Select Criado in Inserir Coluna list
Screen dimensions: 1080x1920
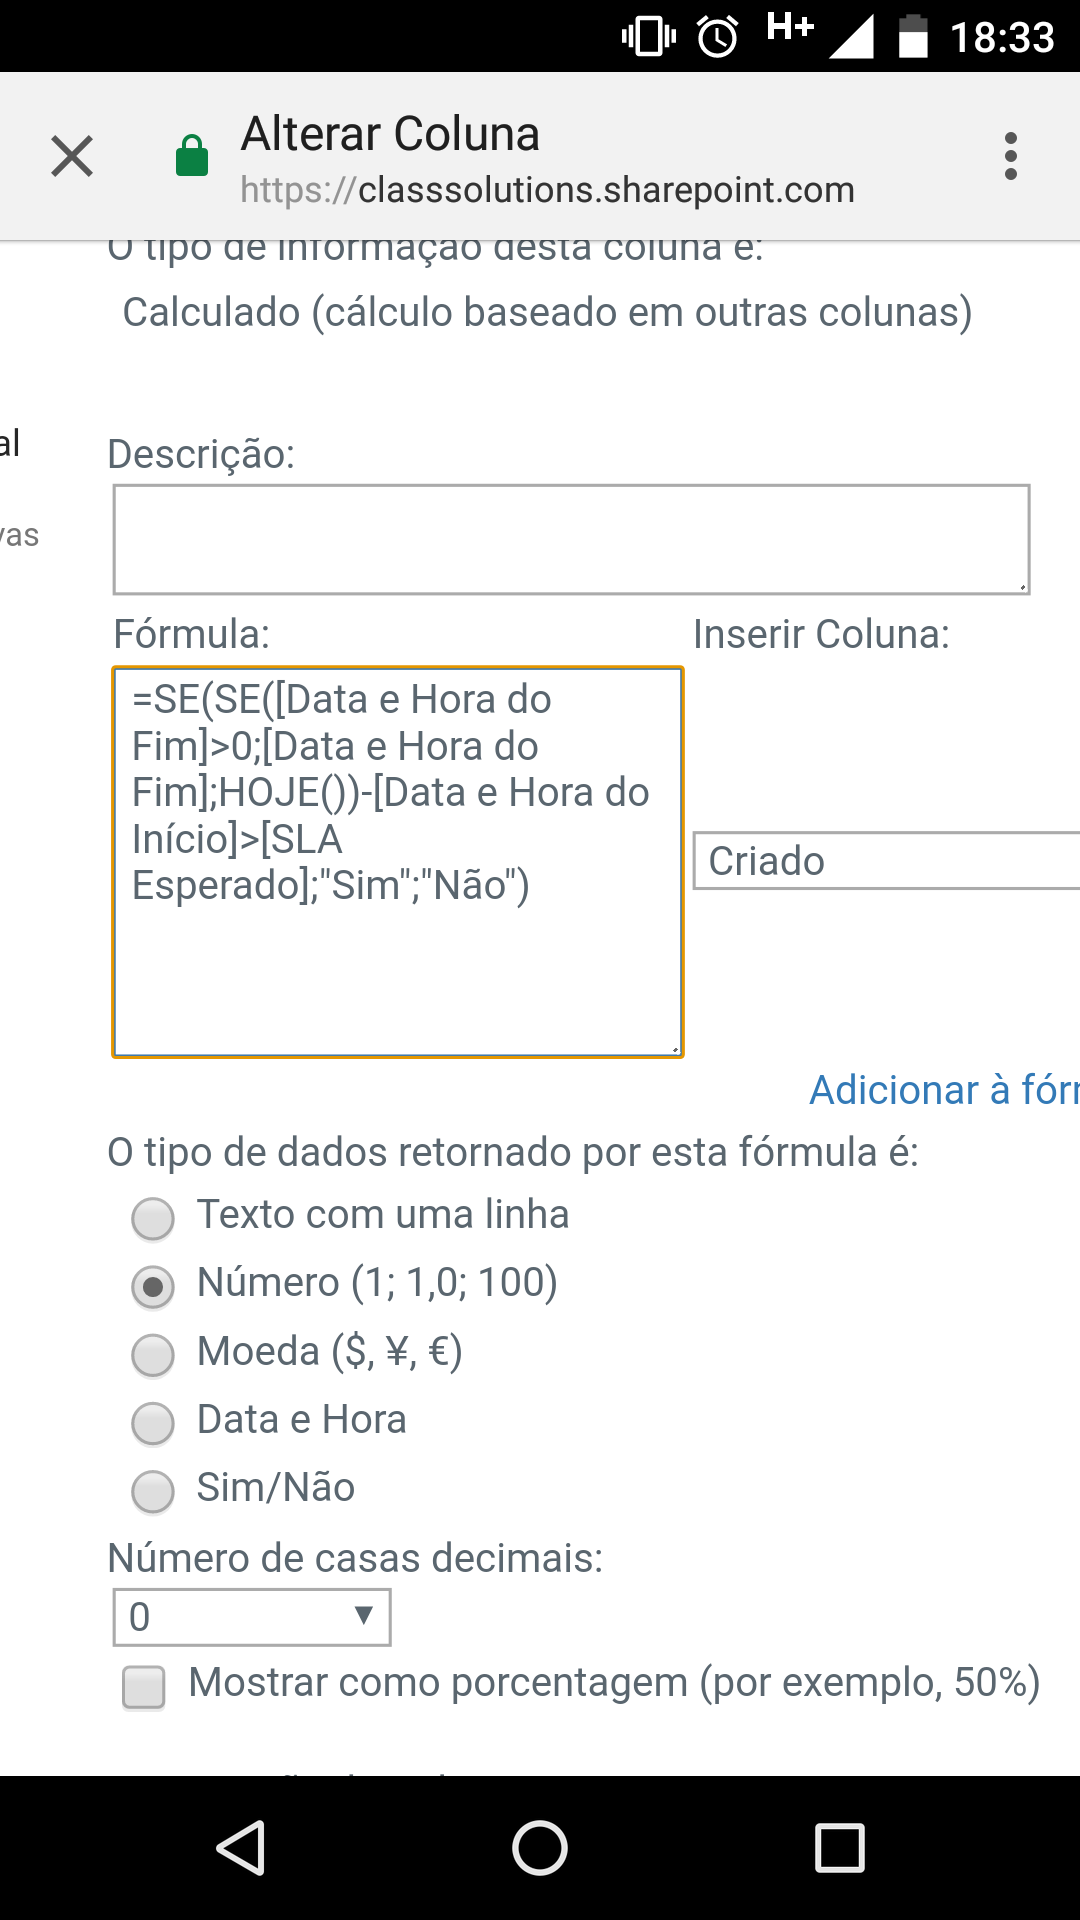886,861
